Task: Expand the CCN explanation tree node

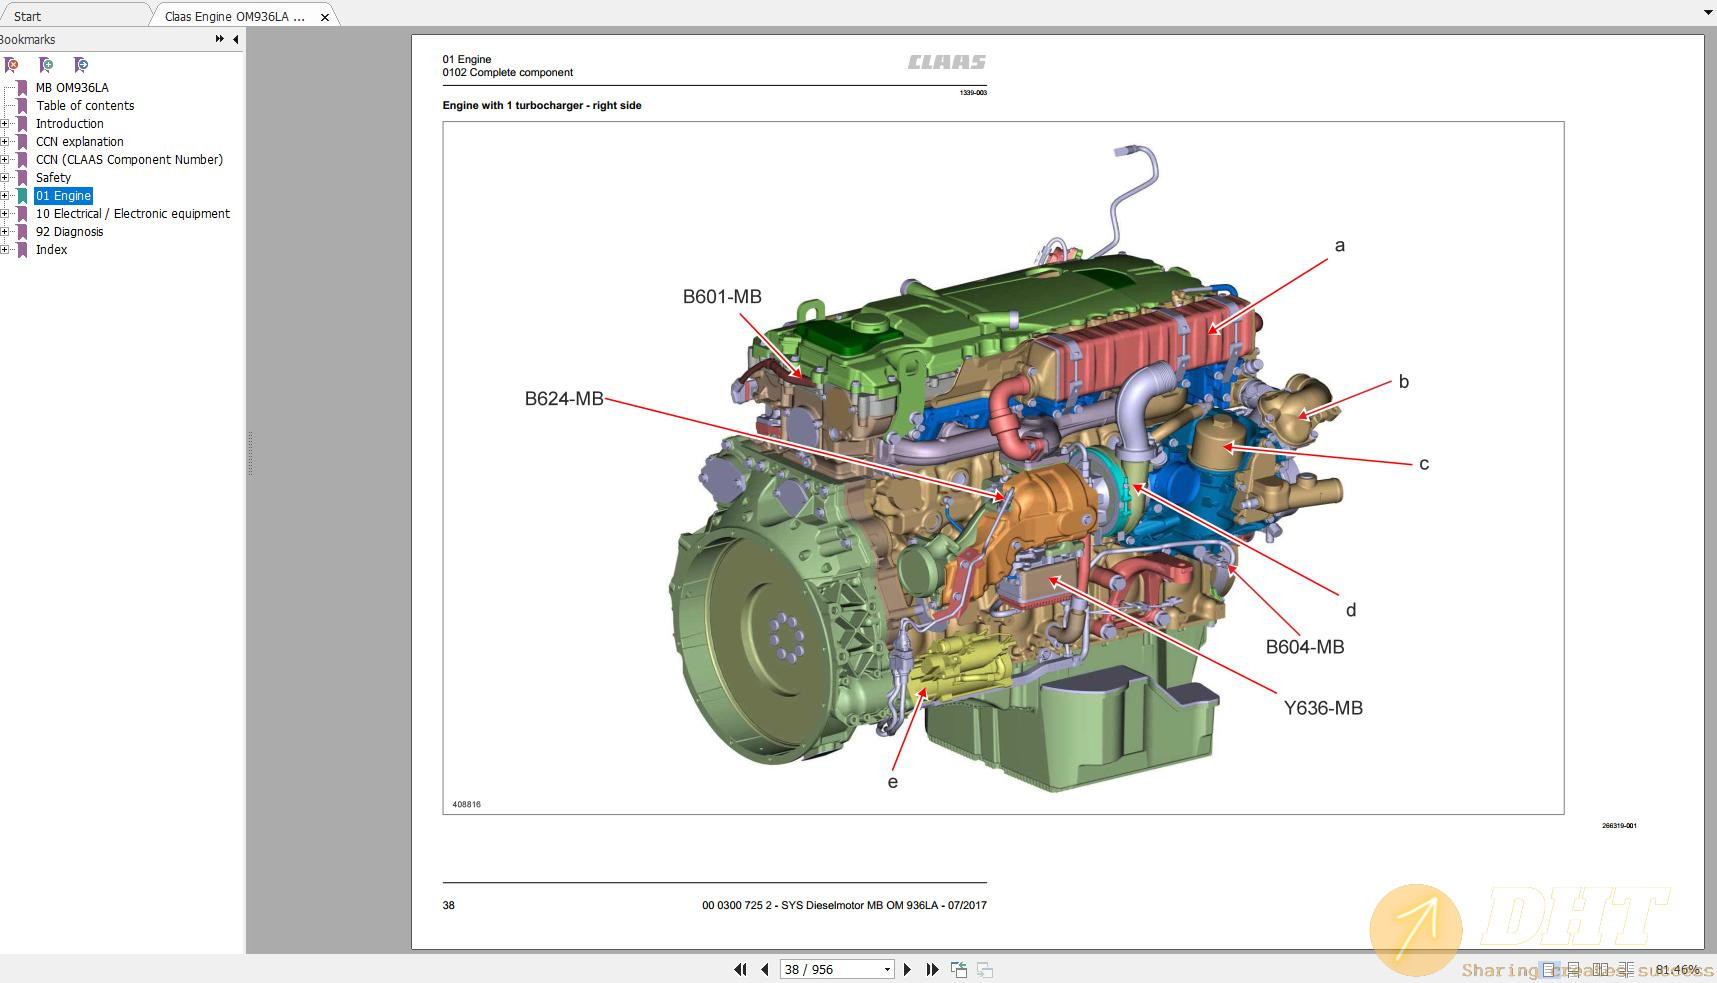Action: [4, 142]
